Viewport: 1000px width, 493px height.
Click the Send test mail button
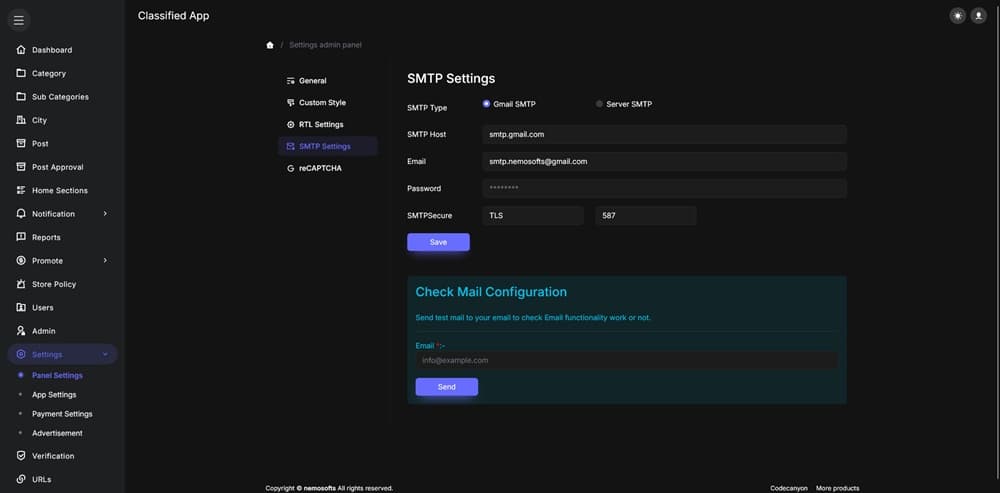(x=446, y=387)
